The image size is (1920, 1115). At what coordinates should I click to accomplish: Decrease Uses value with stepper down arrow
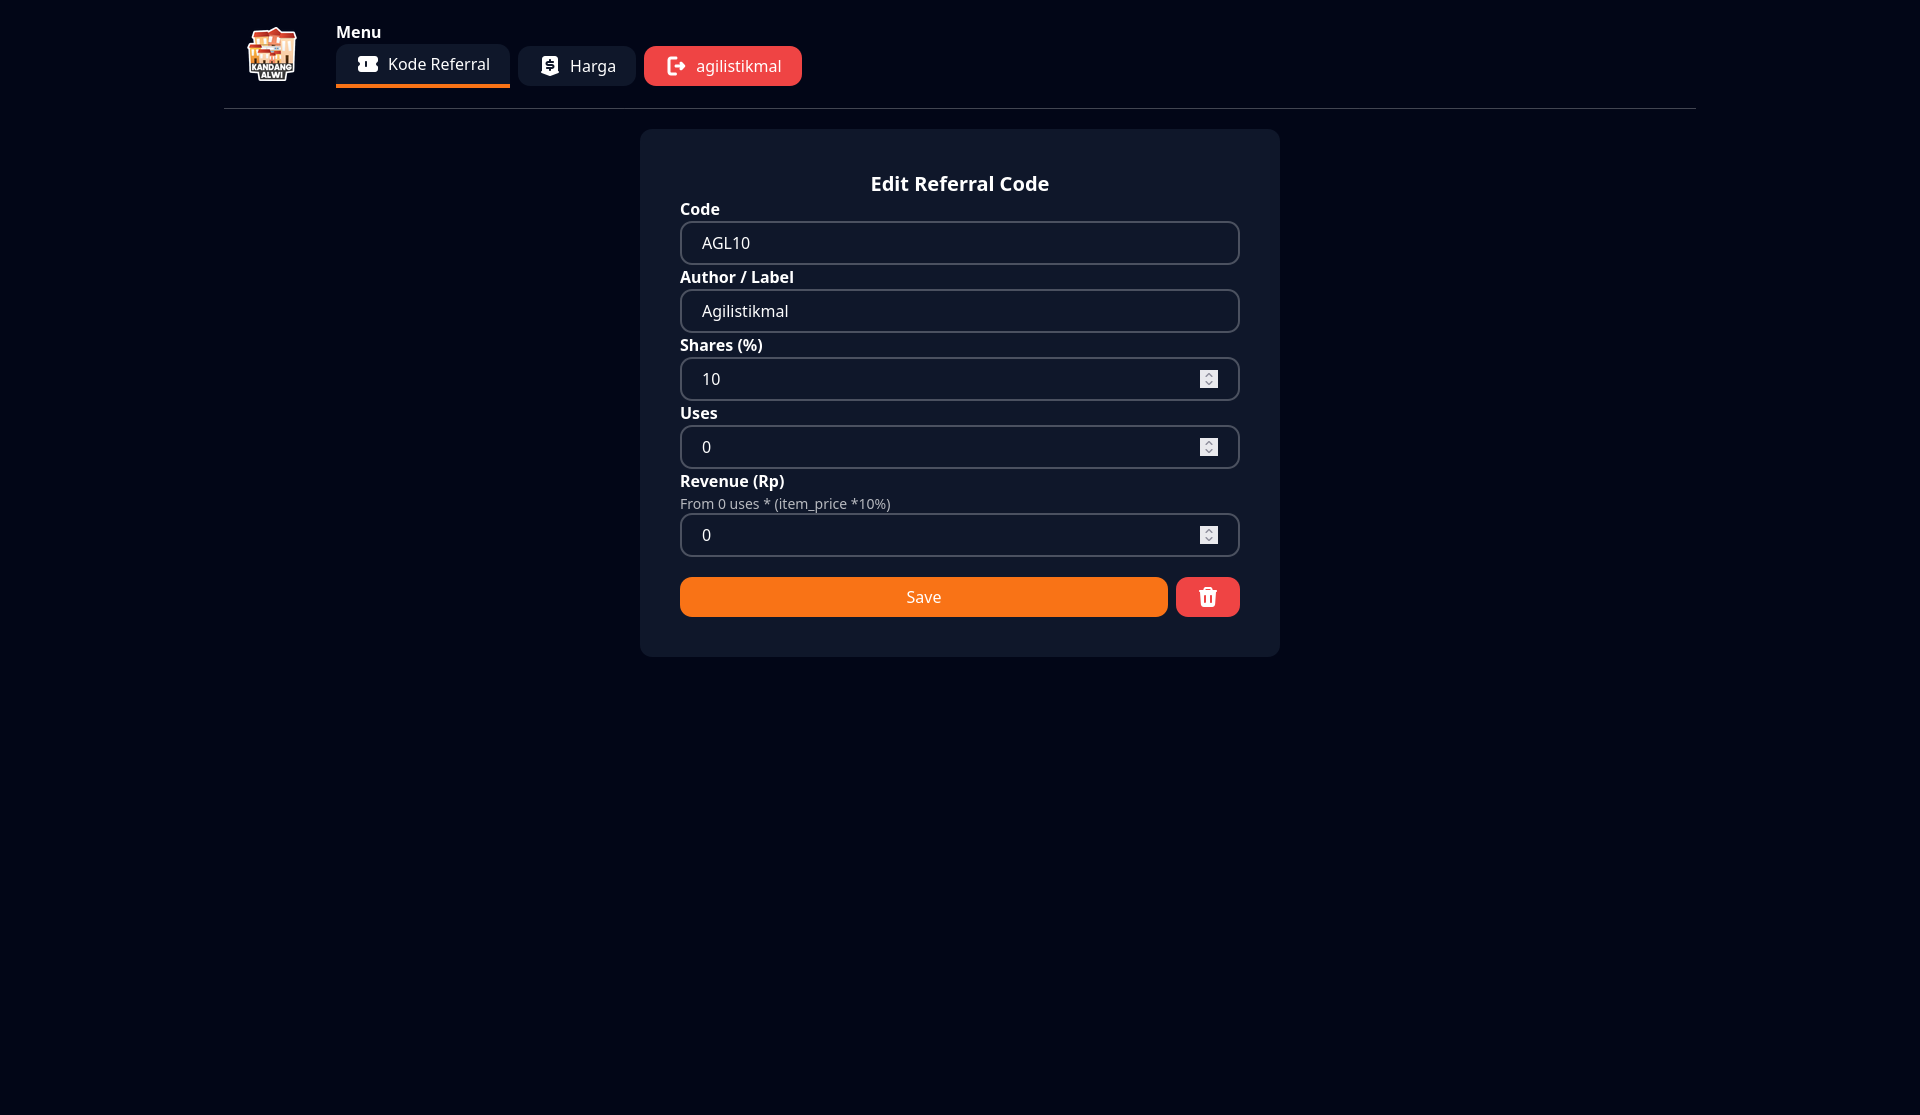tap(1209, 452)
